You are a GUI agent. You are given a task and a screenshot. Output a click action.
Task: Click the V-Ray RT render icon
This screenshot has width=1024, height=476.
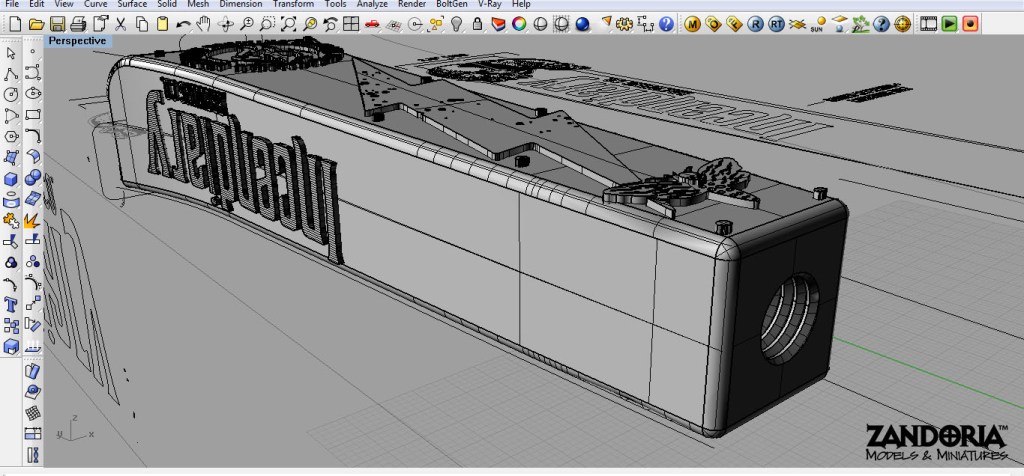coord(777,22)
